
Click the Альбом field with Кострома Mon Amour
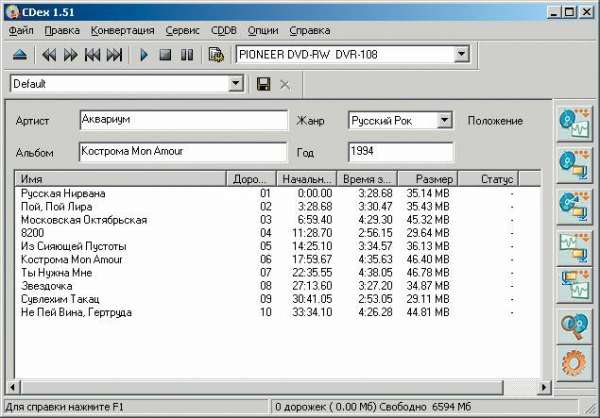pos(182,152)
